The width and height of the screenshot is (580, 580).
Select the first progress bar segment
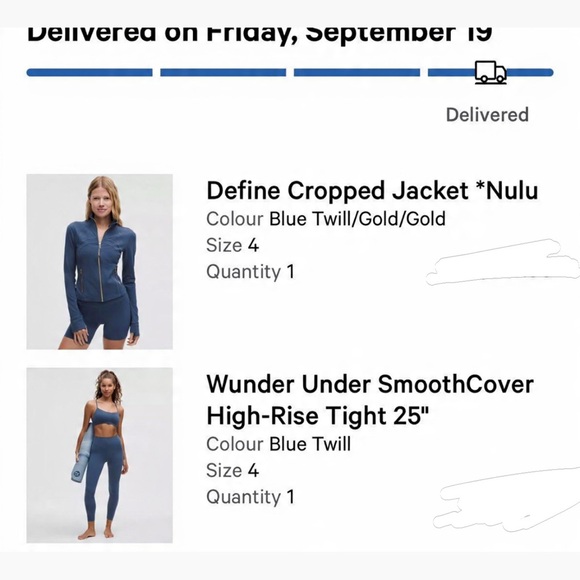coord(90,72)
